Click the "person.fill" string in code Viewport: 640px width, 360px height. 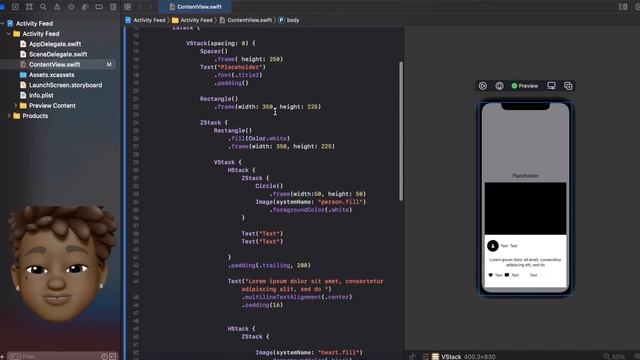[x=340, y=202]
